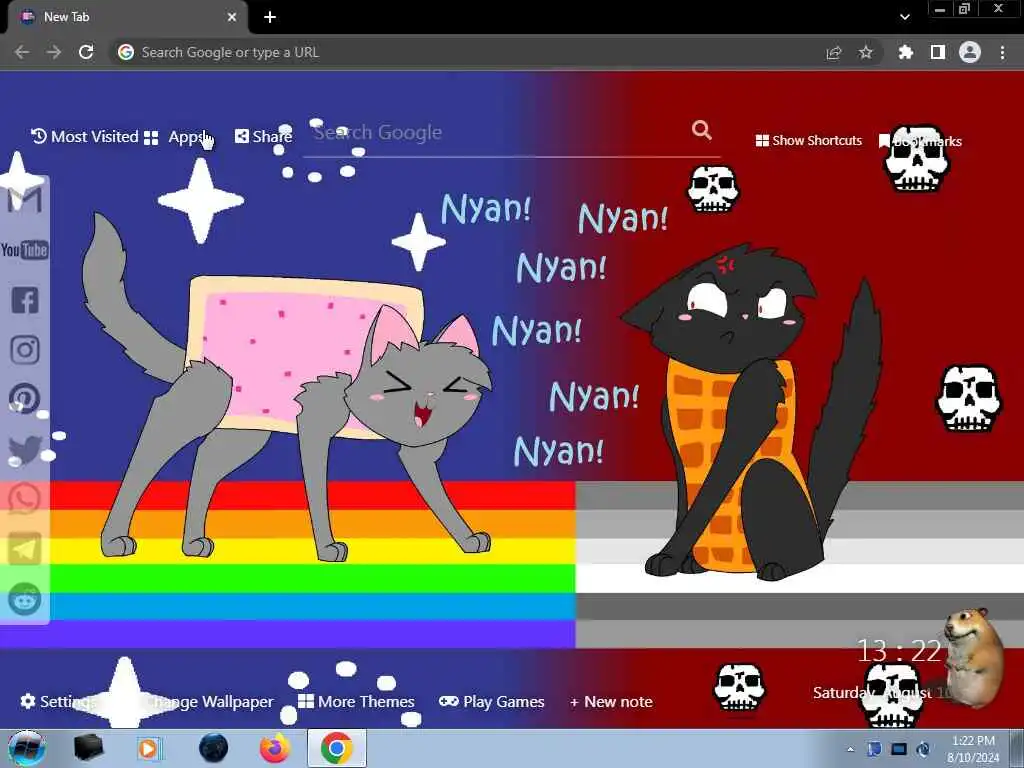
Task: Select the New Tab browser tab
Action: [128, 17]
